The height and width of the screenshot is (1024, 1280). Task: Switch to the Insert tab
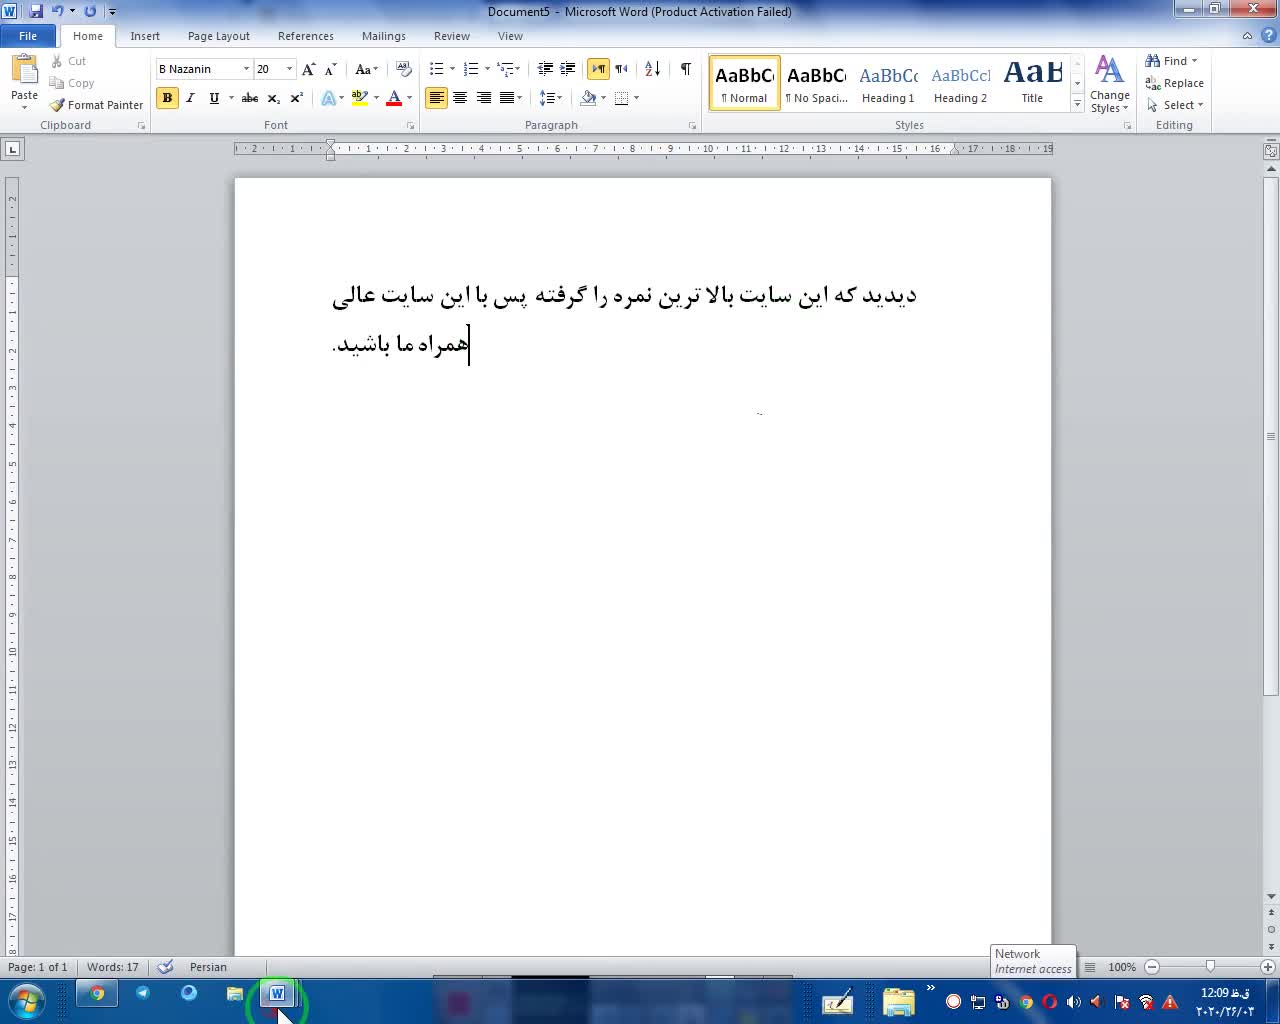coord(145,36)
